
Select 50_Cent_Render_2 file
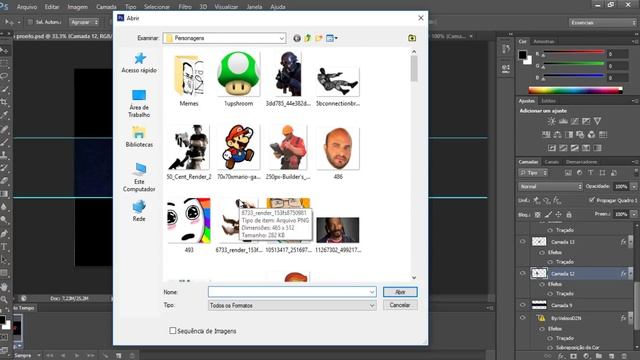tap(189, 152)
